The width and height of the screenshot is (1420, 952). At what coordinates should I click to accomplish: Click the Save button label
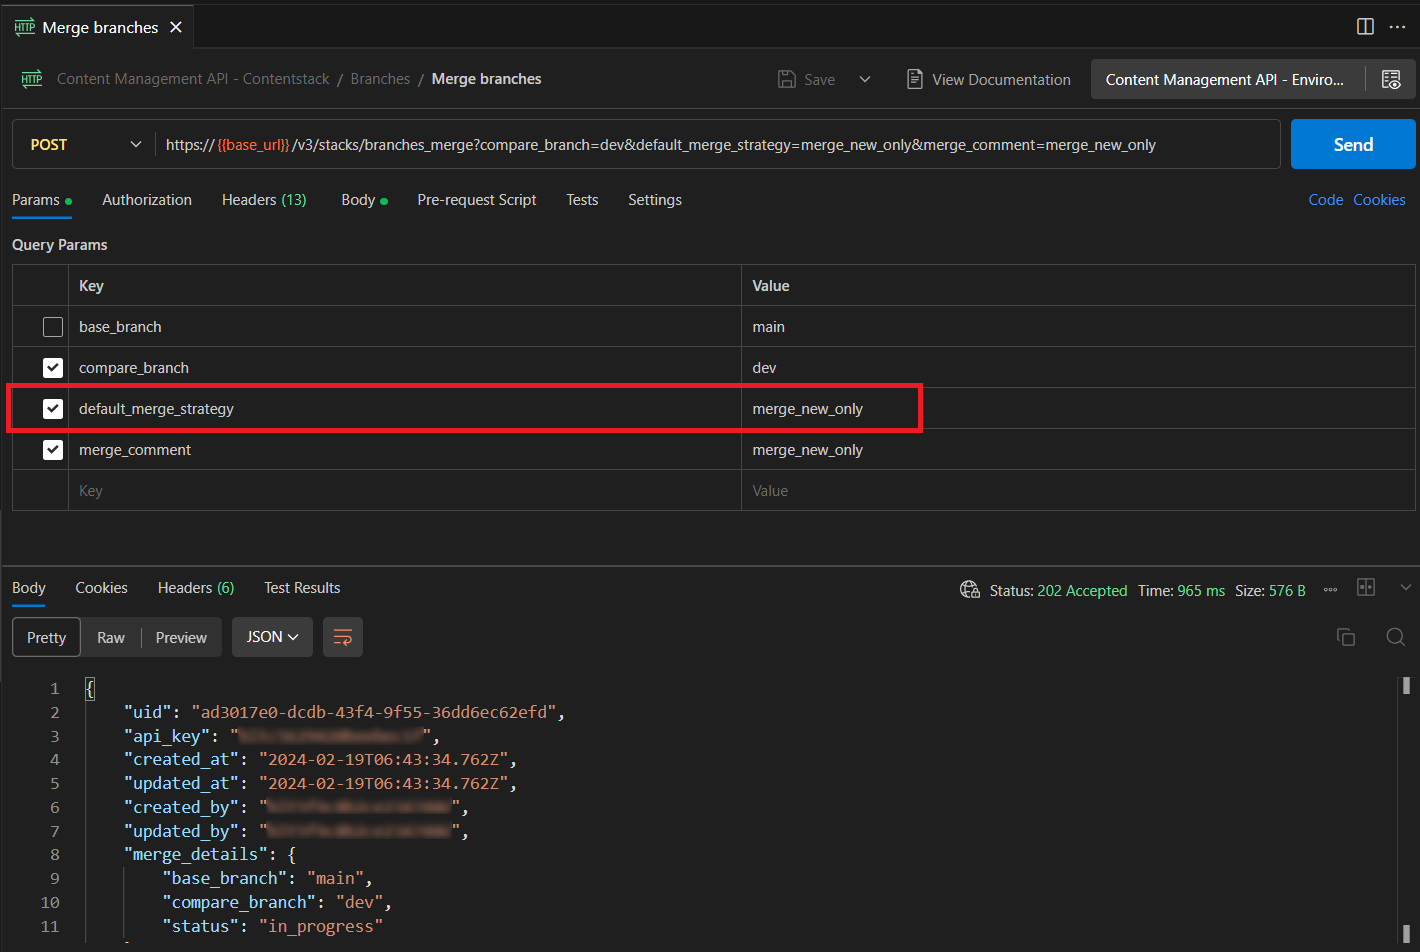coord(819,80)
